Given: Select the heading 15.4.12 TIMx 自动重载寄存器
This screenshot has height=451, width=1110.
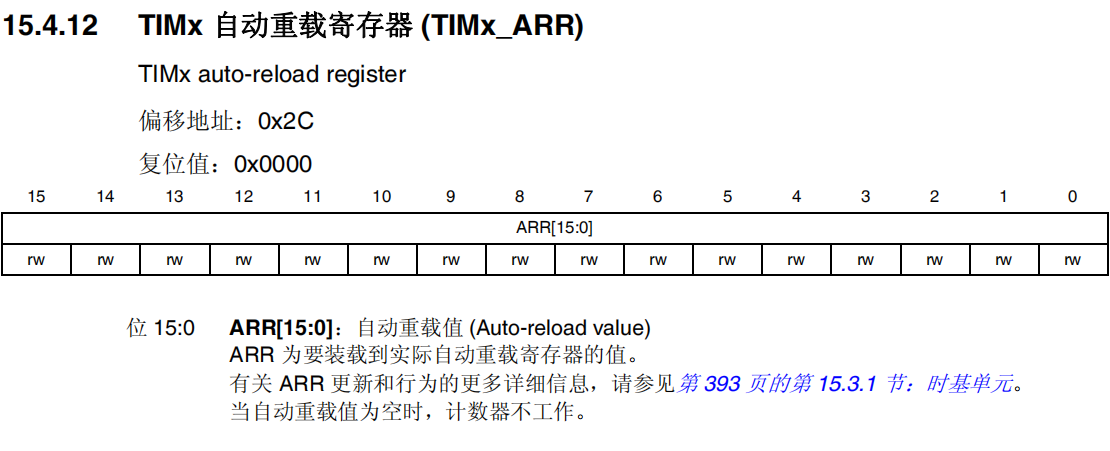Looking at the screenshot, I should tap(294, 27).
